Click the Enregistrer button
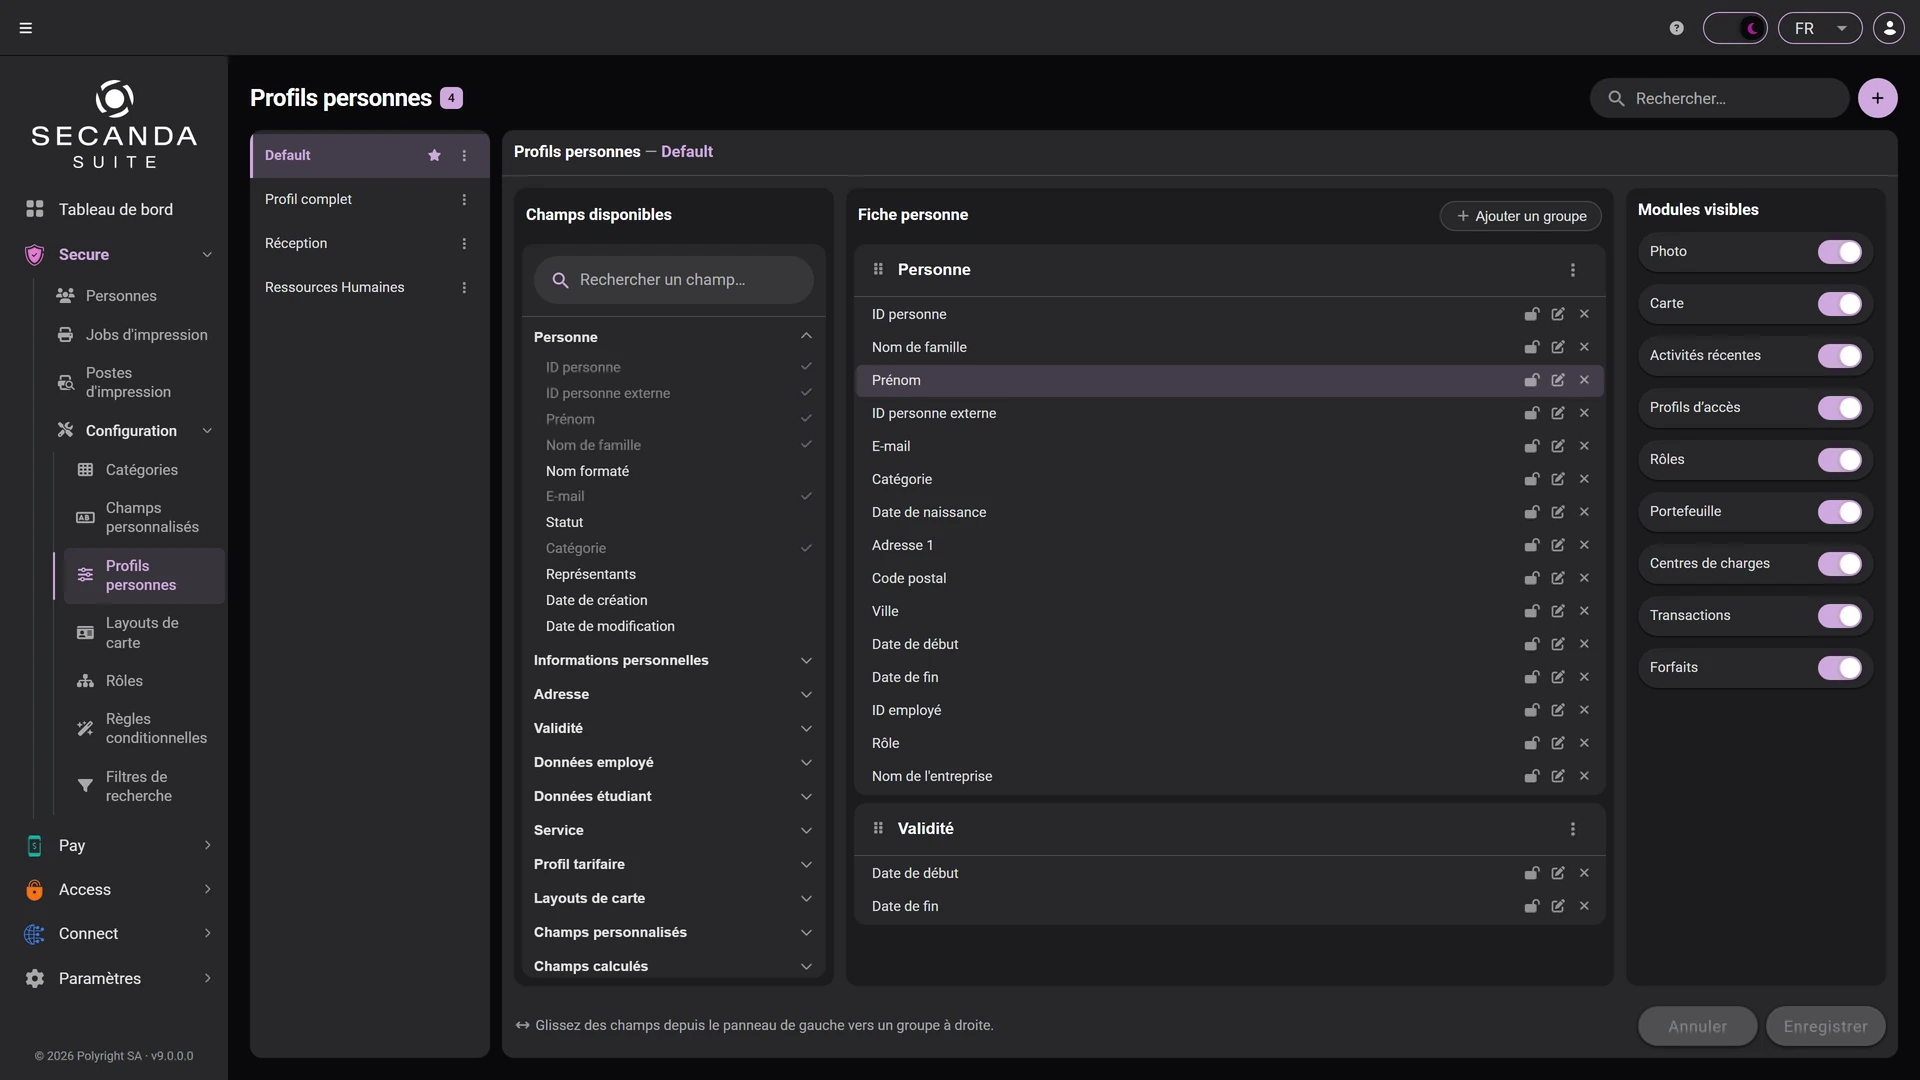The height and width of the screenshot is (1080, 1920). point(1825,1027)
